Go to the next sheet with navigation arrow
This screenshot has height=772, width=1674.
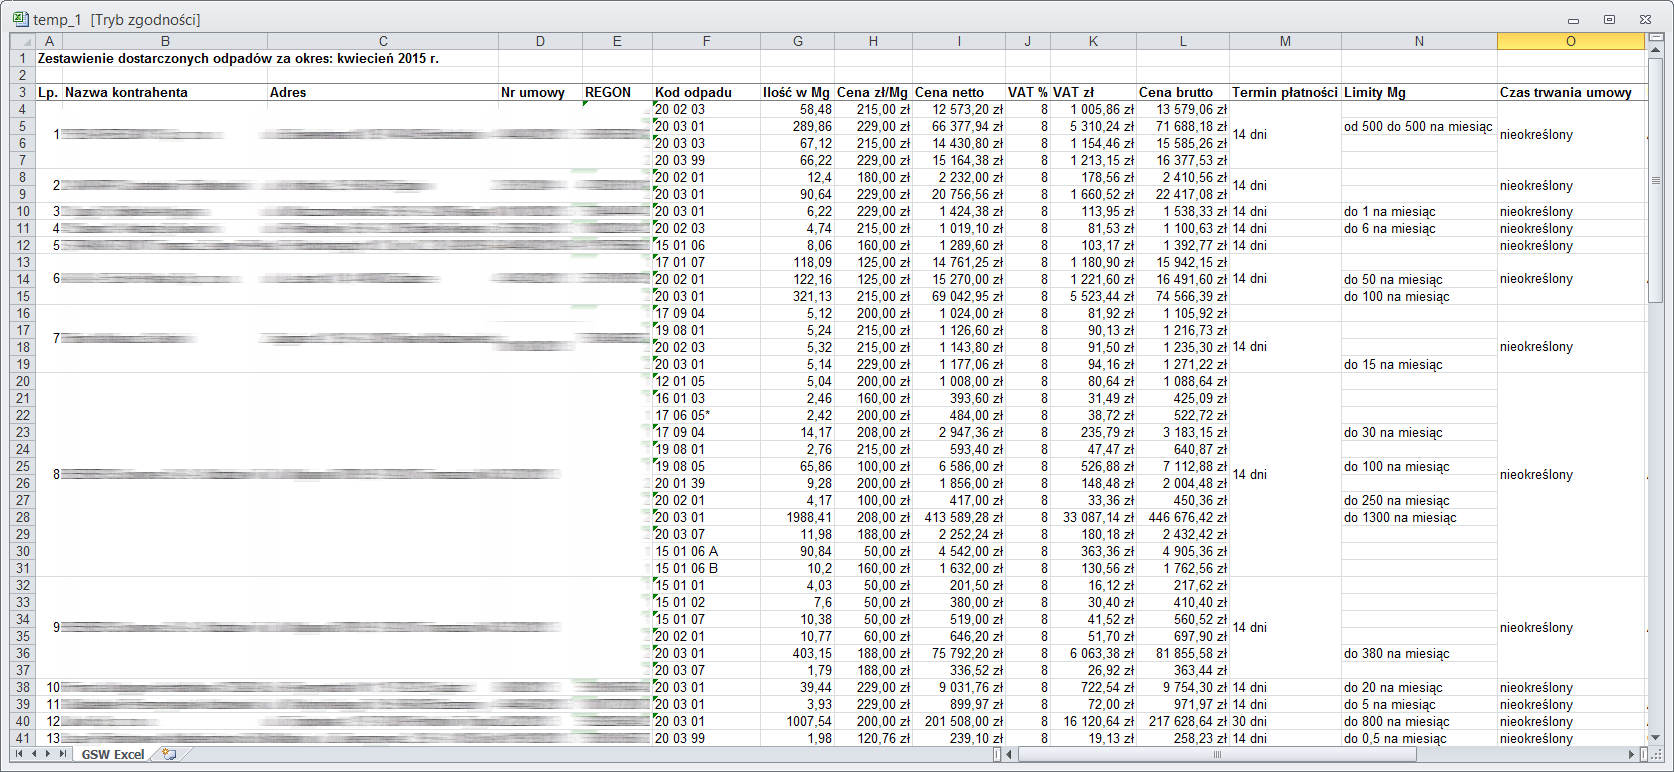click(x=48, y=754)
